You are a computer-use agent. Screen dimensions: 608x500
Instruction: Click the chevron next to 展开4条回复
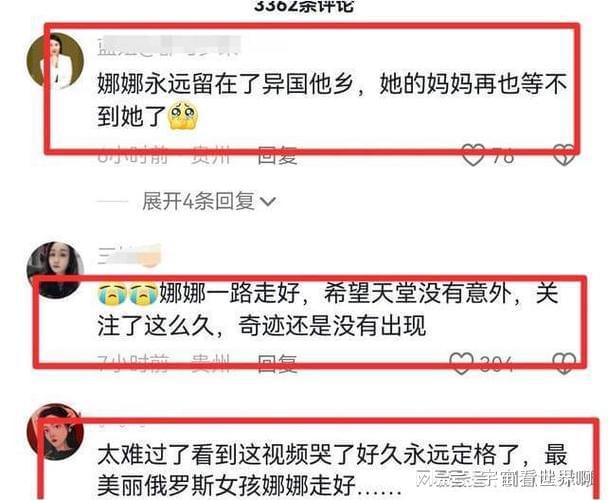coord(268,202)
